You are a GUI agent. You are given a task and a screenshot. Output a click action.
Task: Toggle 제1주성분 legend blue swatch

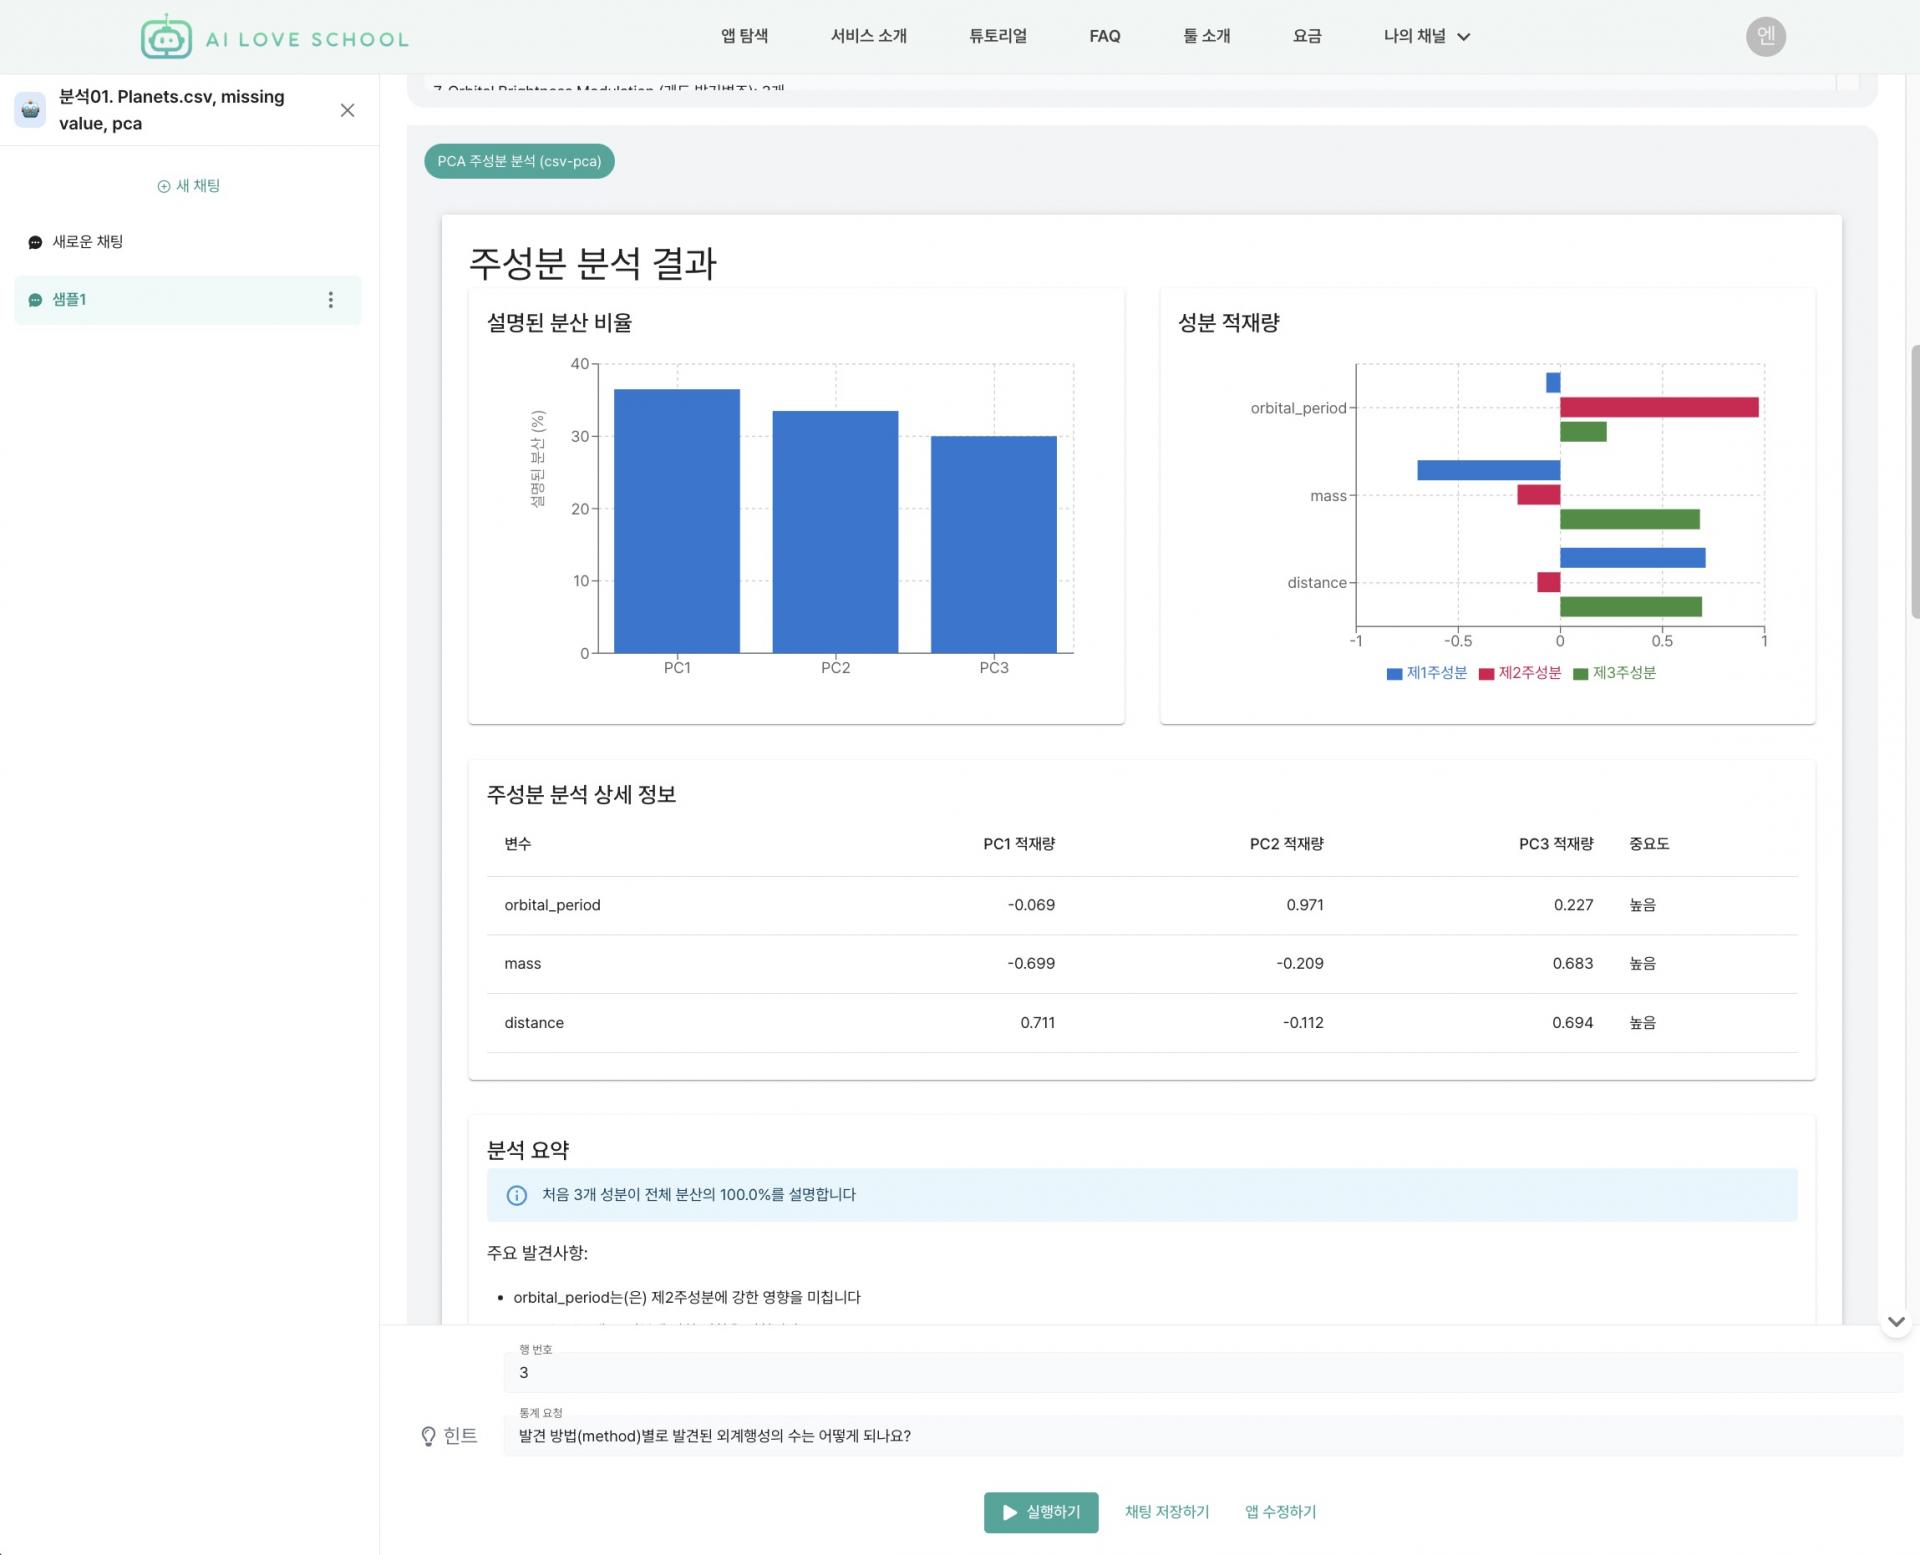pos(1394,674)
